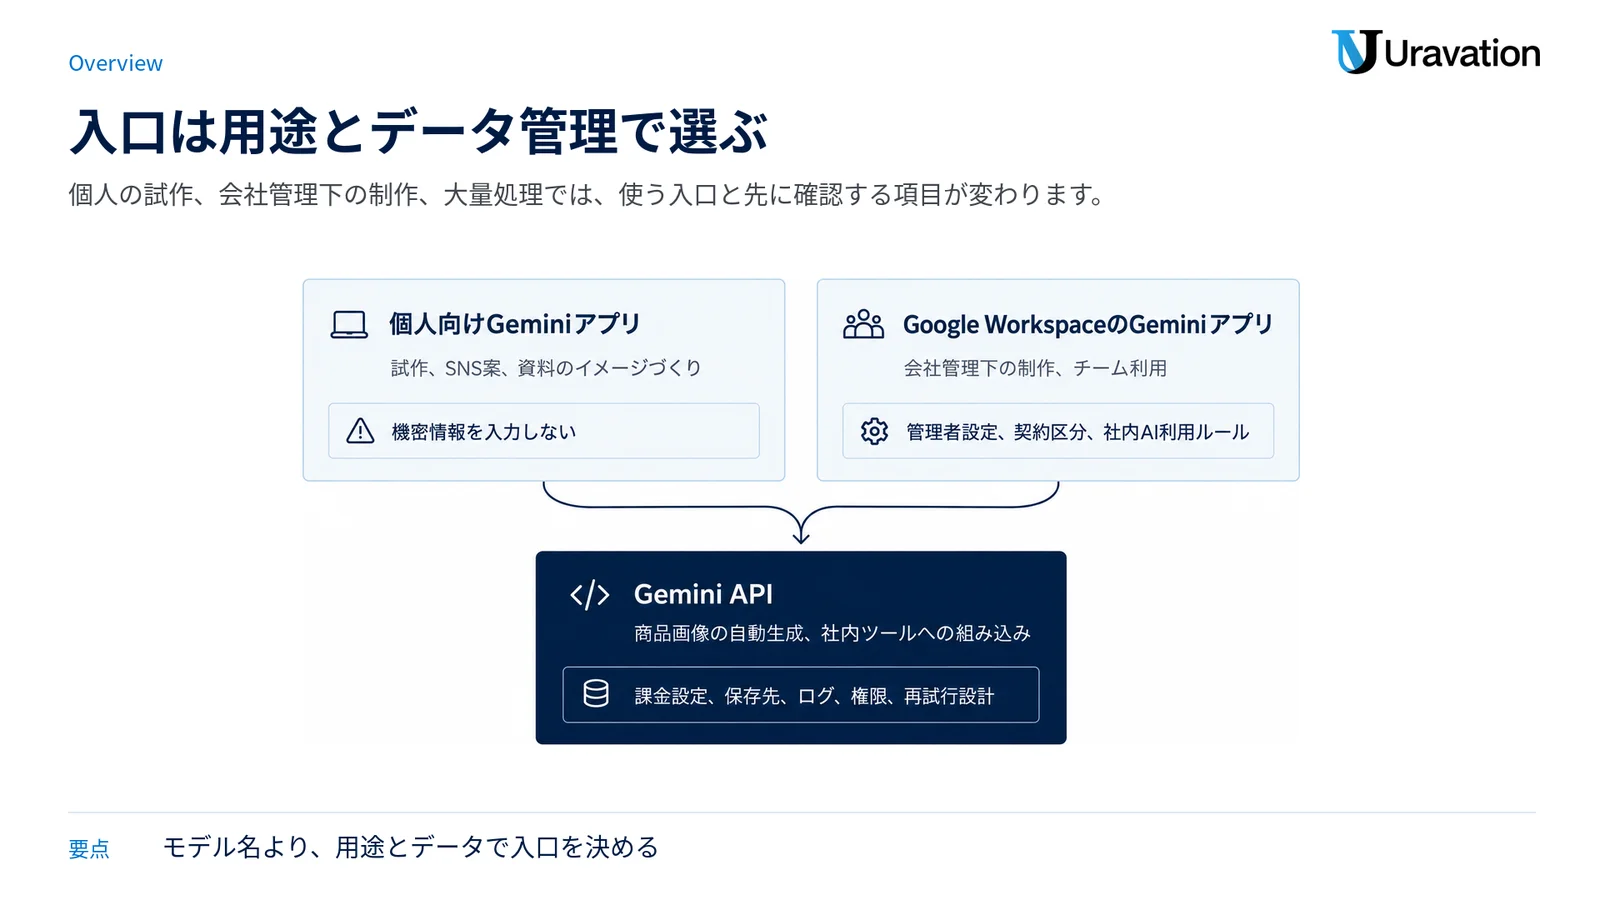Image resolution: width=1600 pixels, height=900 pixels.
Task: Click the code brackets icon beside Gemini API
Action: tap(589, 595)
